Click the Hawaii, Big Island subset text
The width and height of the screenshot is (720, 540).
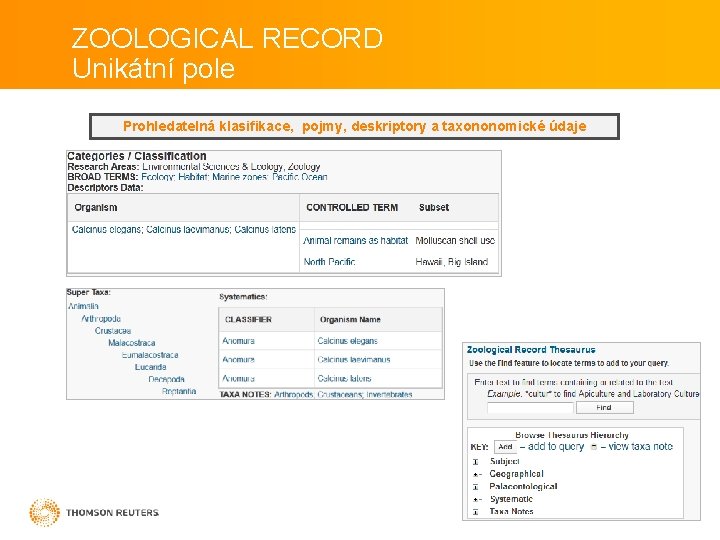(x=451, y=262)
